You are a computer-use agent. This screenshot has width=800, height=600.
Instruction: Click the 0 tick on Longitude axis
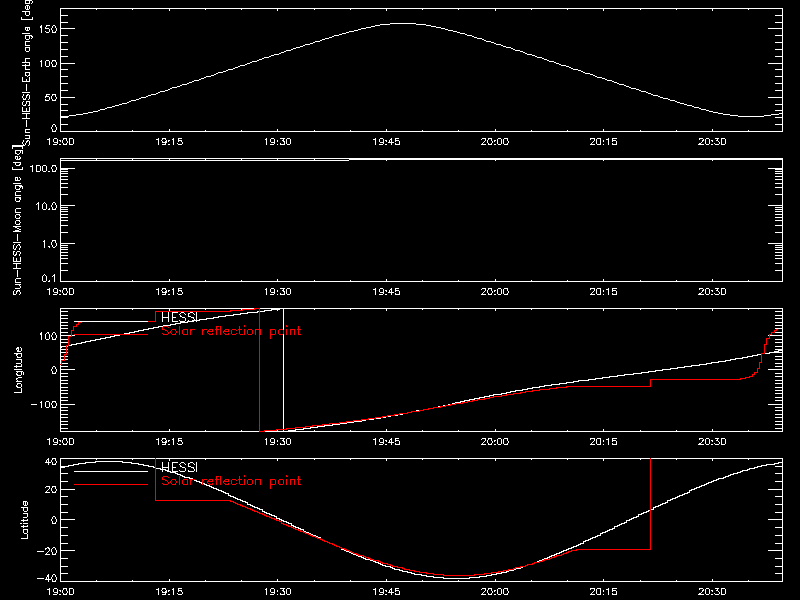[54, 370]
